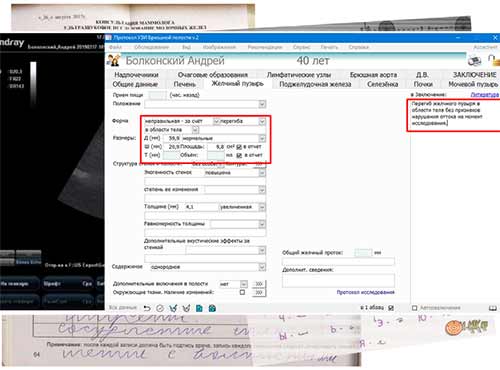Screen dimensions: 500x370
Task: Click the blue document icon in the bottom toolbar
Action: tap(199, 308)
